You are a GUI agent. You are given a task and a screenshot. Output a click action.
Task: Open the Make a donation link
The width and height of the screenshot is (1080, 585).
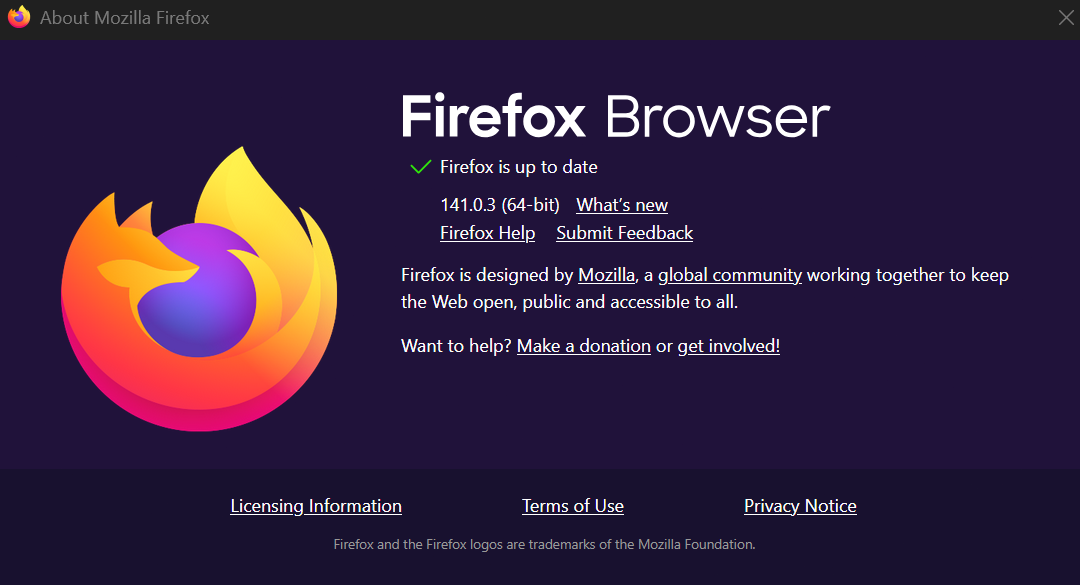tap(583, 346)
